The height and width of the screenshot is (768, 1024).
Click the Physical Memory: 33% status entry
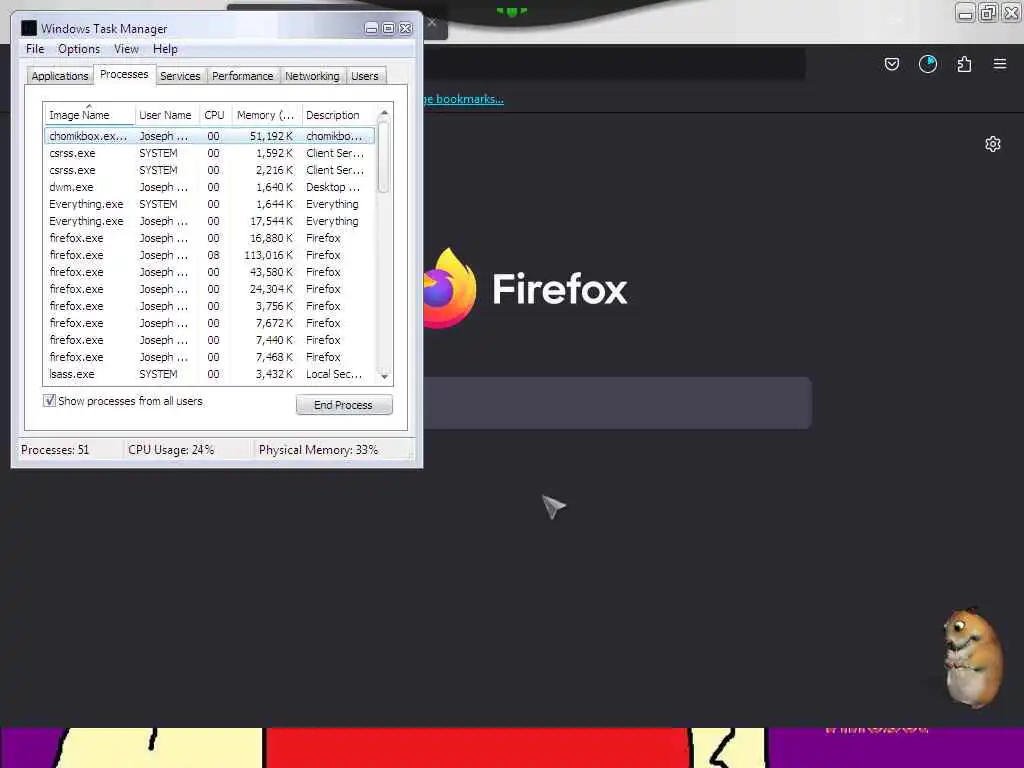coord(318,450)
